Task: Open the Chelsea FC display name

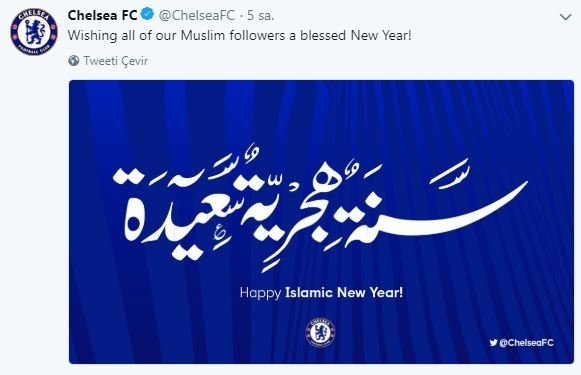Action: 102,15
